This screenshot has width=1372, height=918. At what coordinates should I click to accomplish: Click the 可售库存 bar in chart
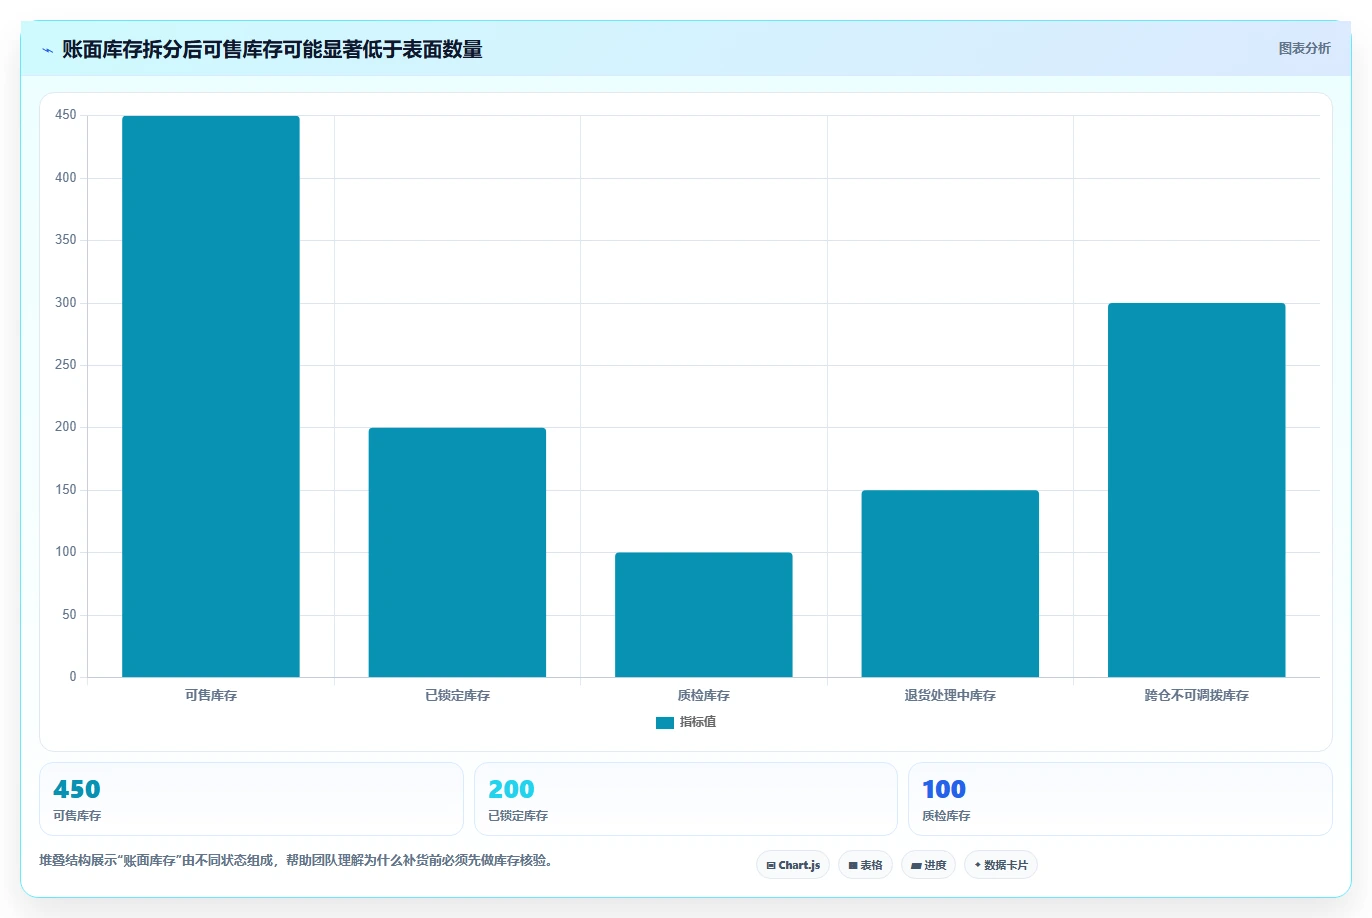click(x=211, y=396)
